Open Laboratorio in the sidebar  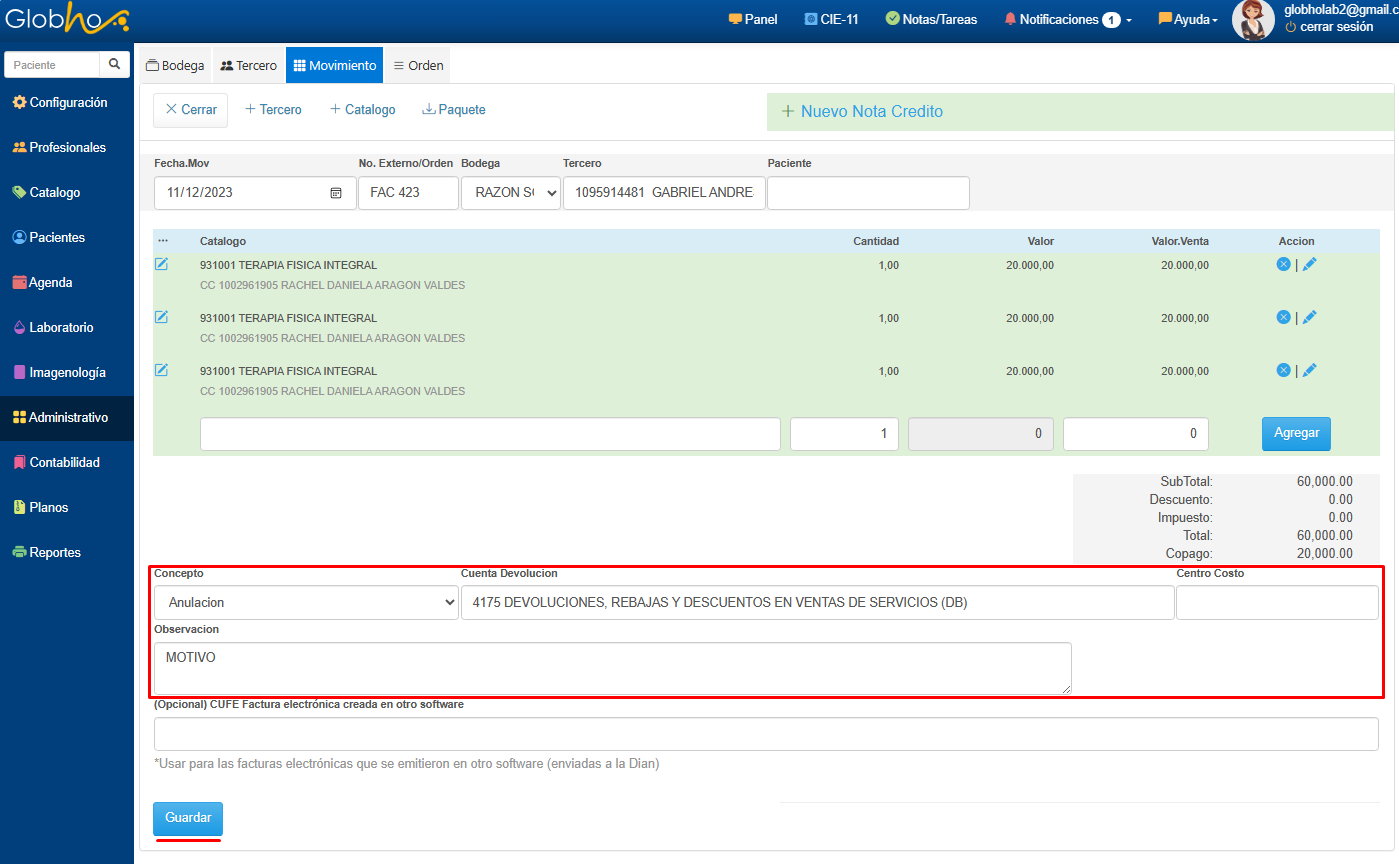[61, 327]
